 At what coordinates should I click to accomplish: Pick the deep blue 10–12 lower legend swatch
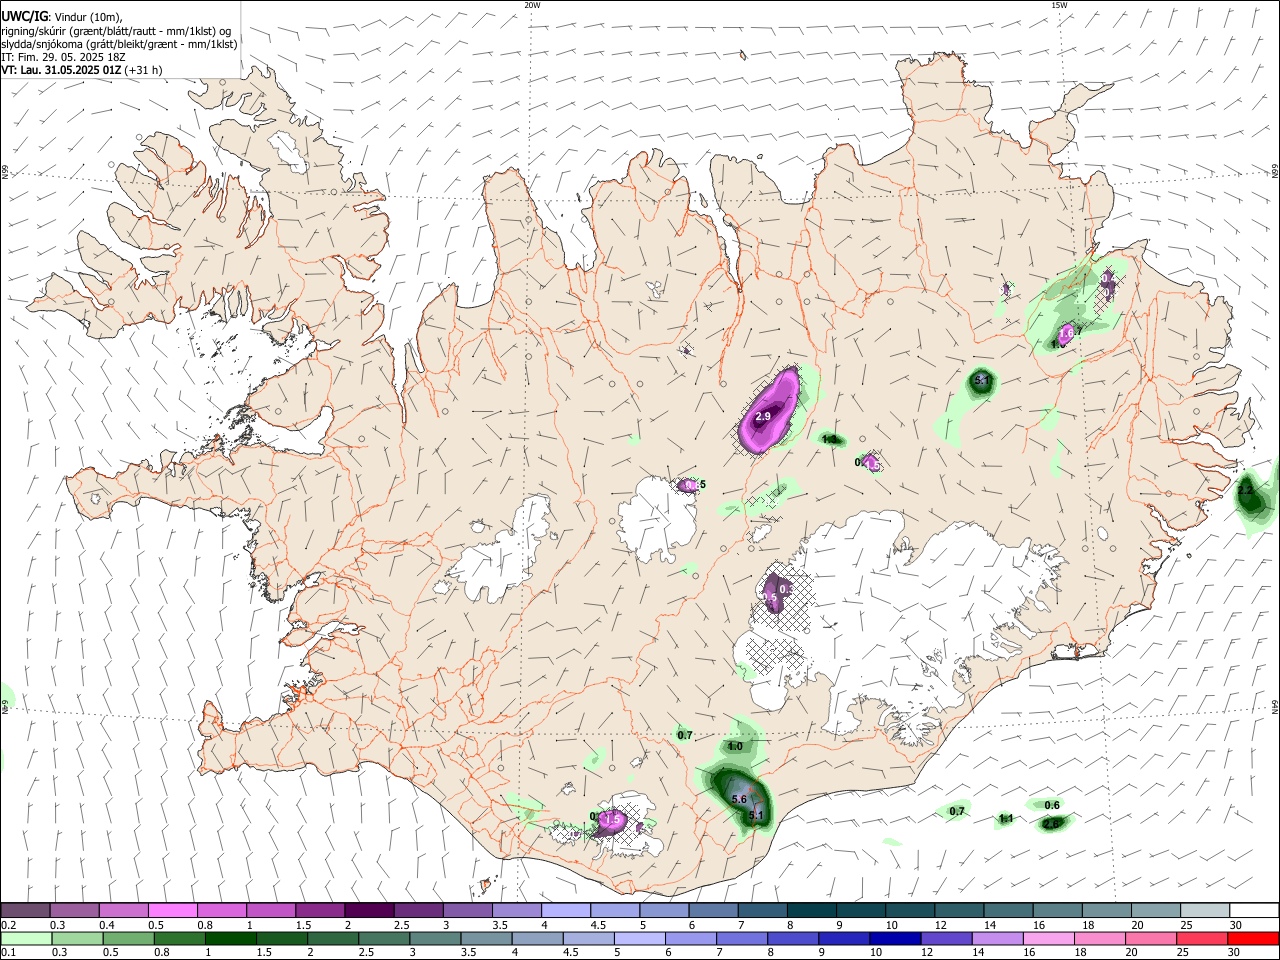tap(894, 938)
